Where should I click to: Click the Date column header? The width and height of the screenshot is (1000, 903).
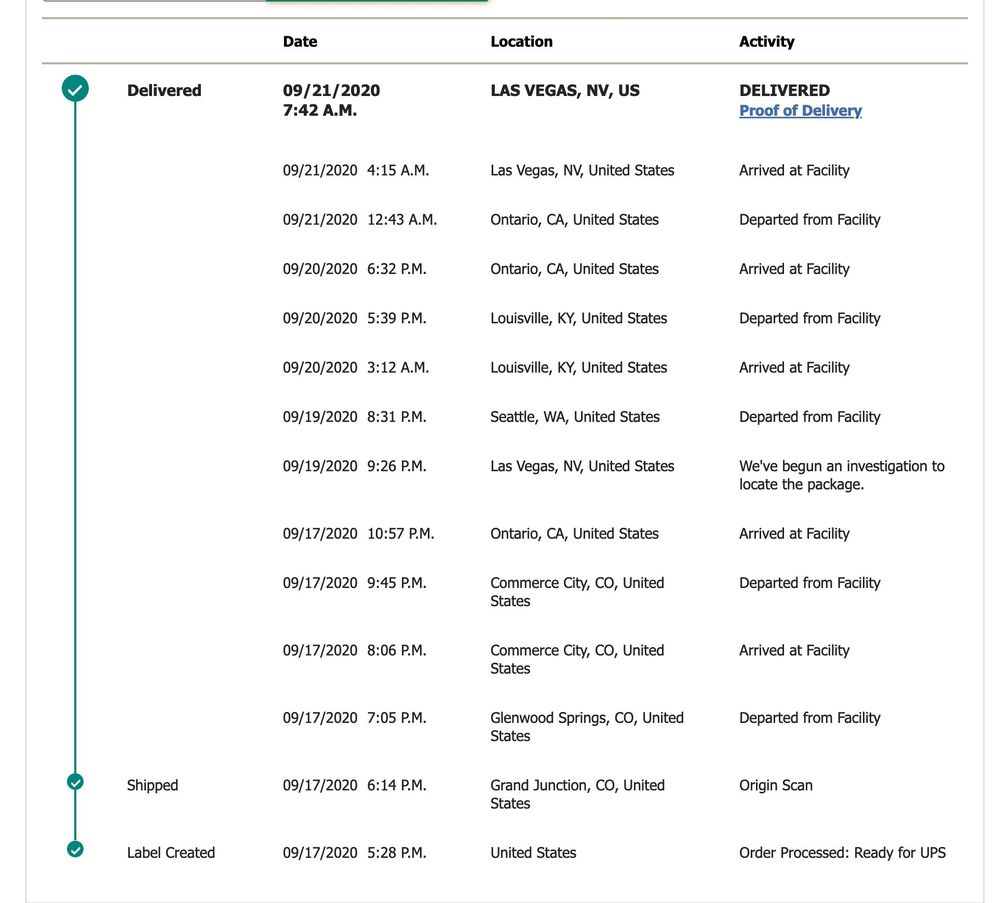pos(300,42)
